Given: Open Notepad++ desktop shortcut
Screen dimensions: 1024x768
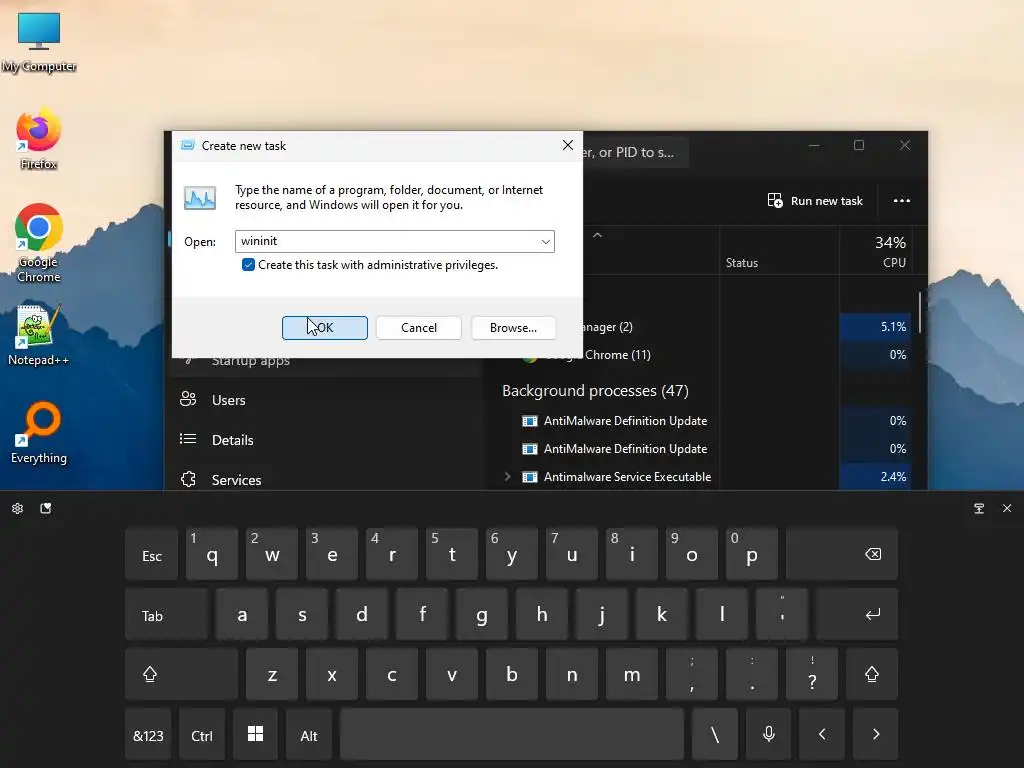Looking at the screenshot, I should [x=39, y=335].
